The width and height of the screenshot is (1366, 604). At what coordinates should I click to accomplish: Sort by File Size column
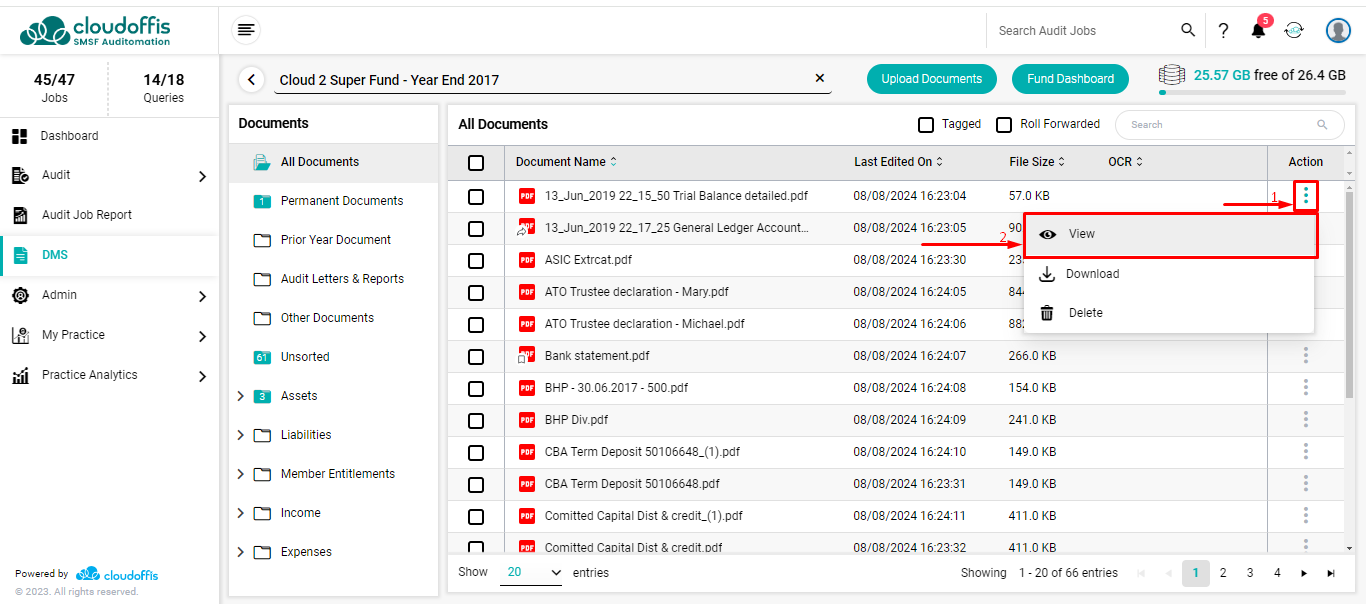[x=1037, y=162]
